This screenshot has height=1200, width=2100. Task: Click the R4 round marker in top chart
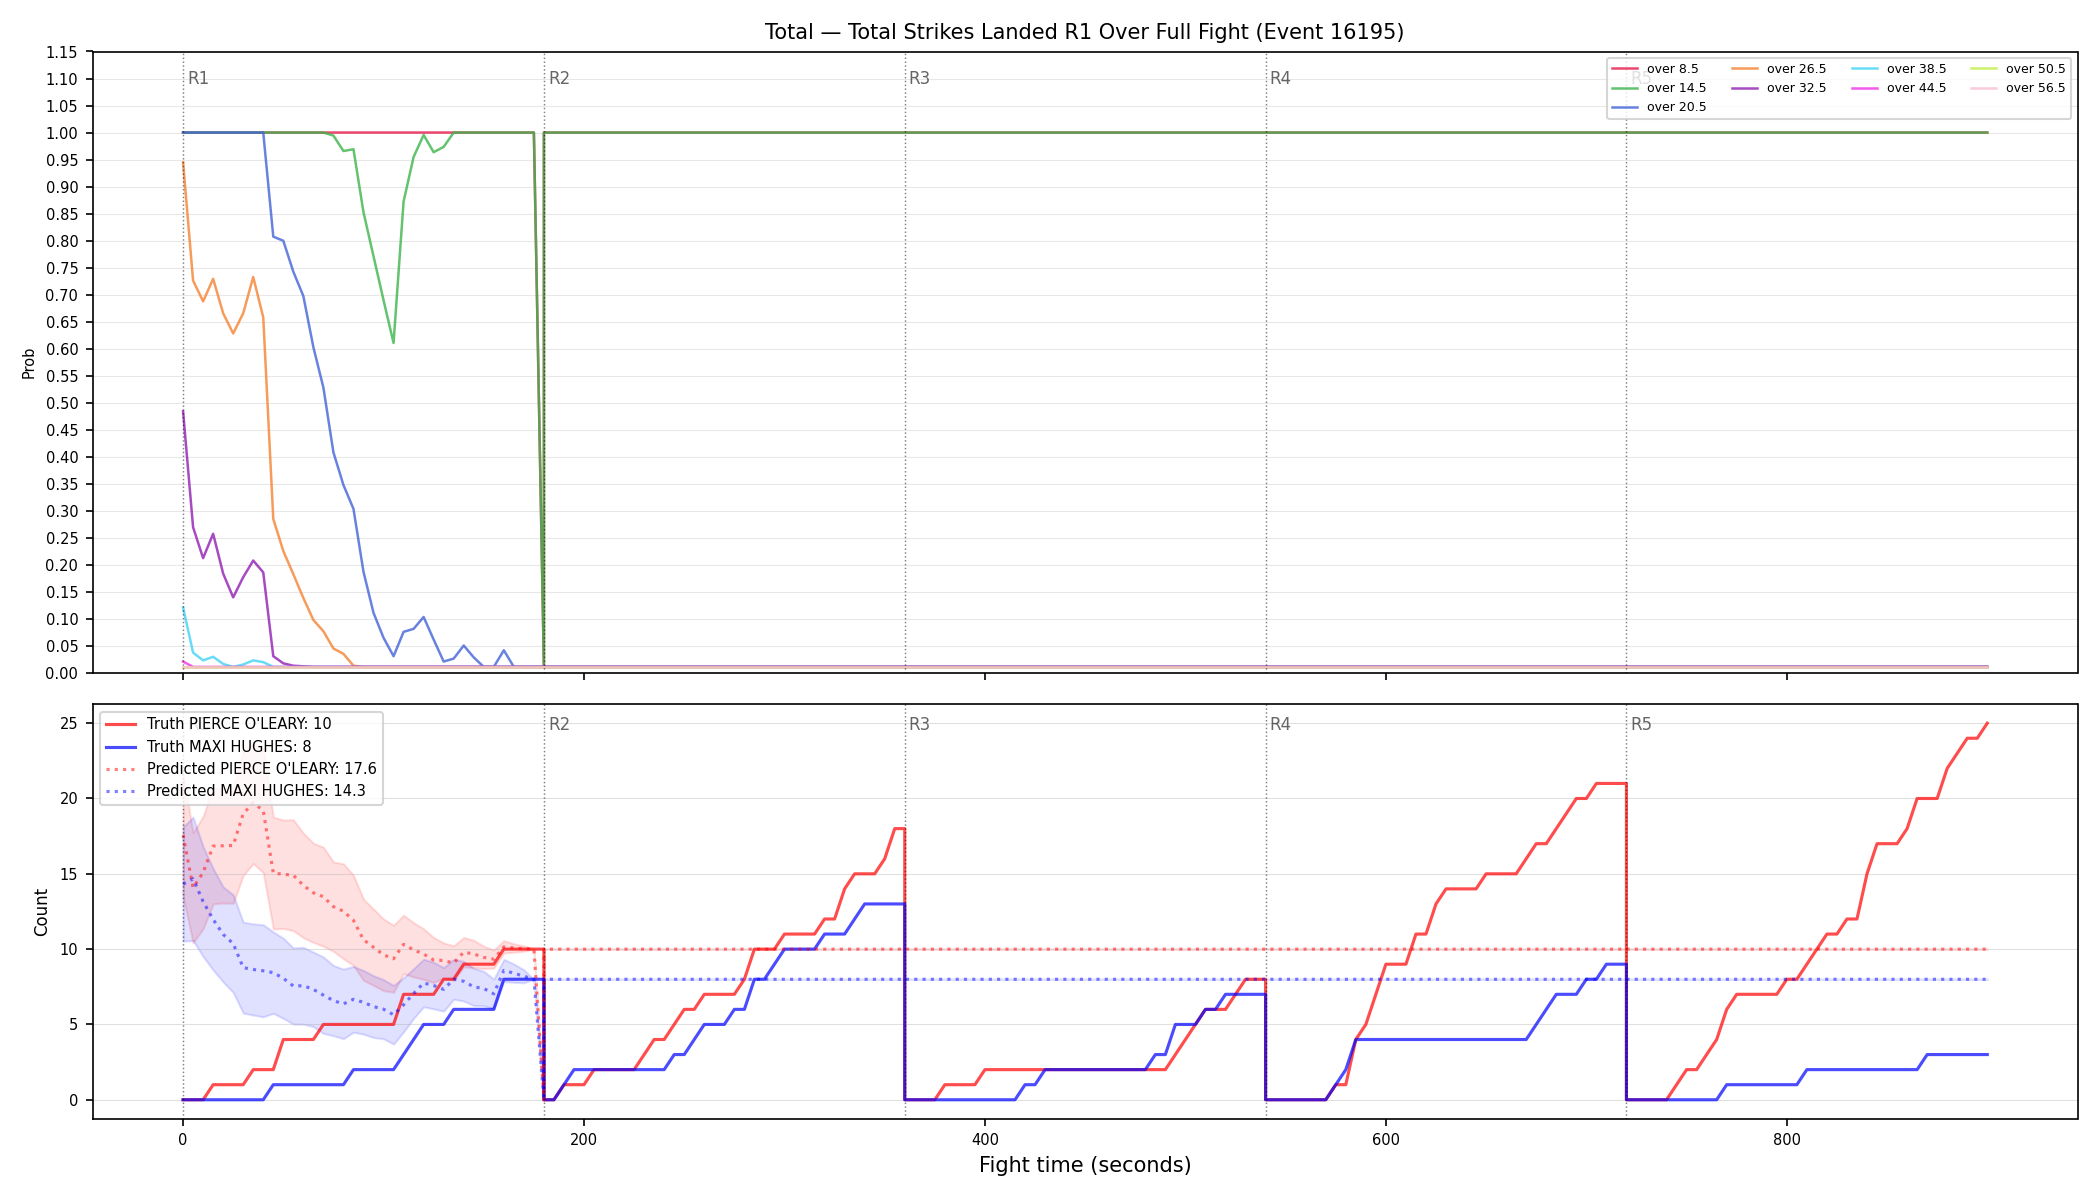(1280, 78)
